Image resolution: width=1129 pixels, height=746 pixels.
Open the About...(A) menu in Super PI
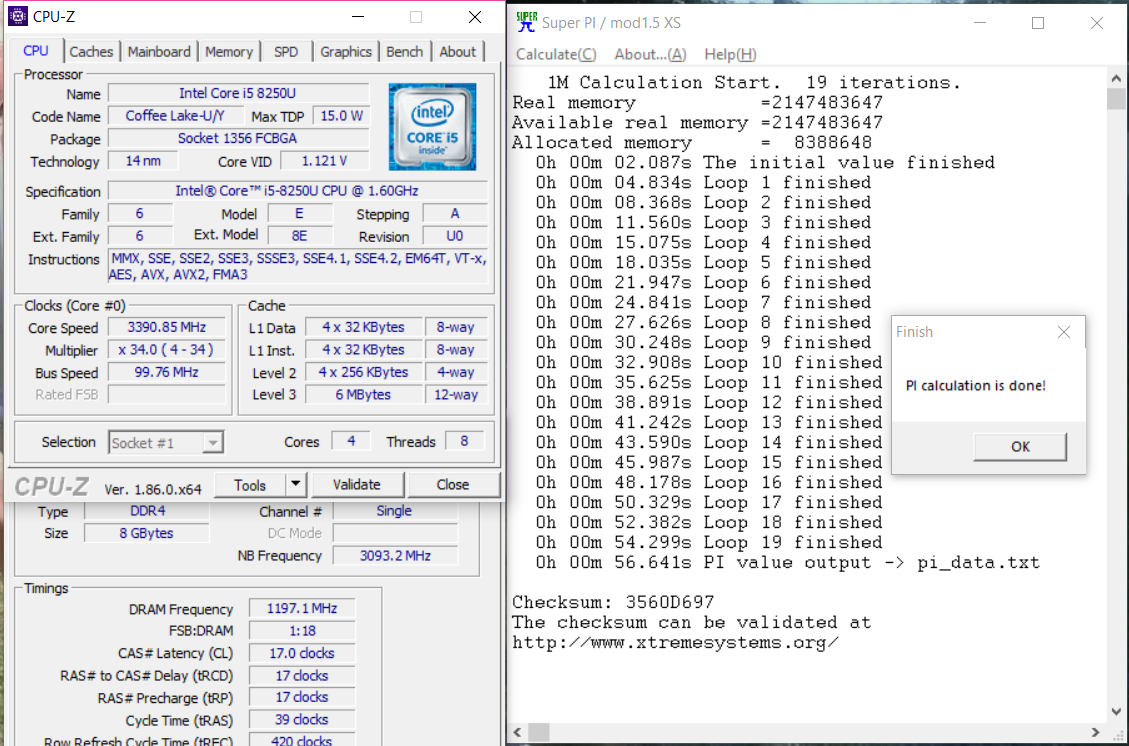pyautogui.click(x=650, y=55)
